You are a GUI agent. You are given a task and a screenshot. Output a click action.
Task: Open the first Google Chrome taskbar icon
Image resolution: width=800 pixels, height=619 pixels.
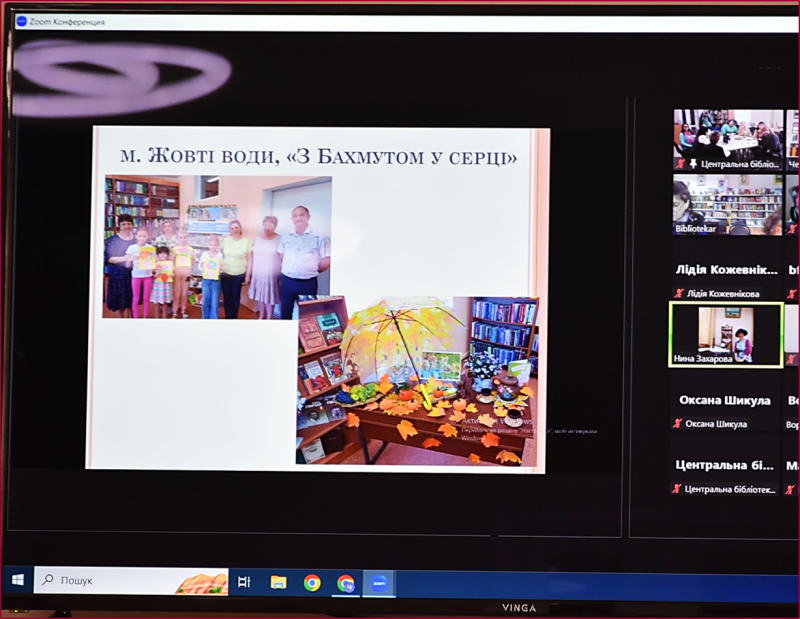point(312,582)
